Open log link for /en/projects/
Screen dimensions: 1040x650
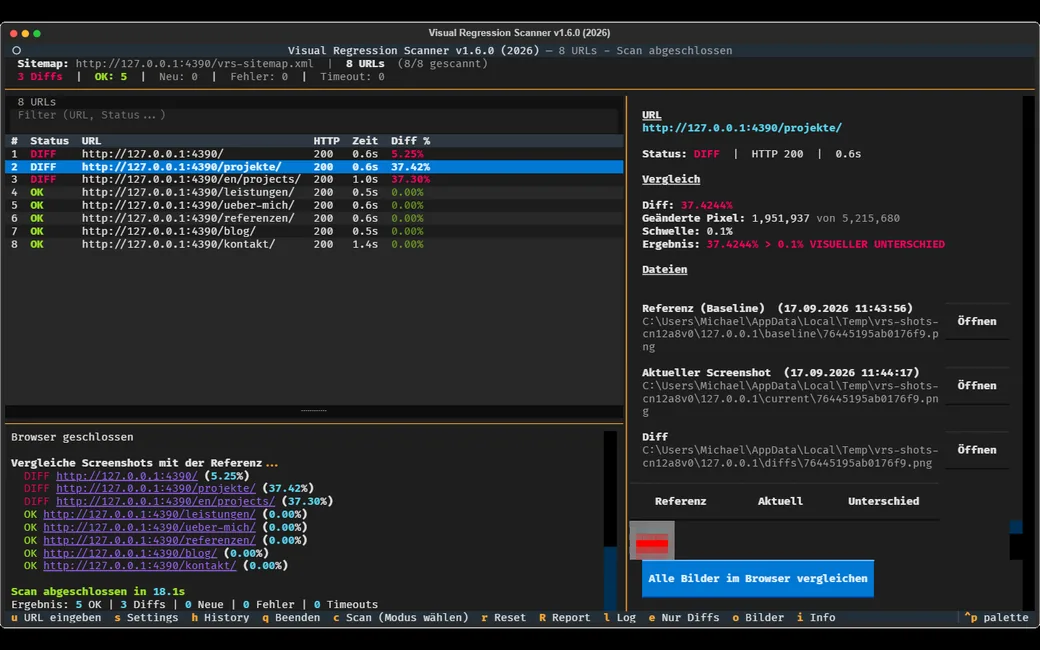pyautogui.click(x=165, y=501)
